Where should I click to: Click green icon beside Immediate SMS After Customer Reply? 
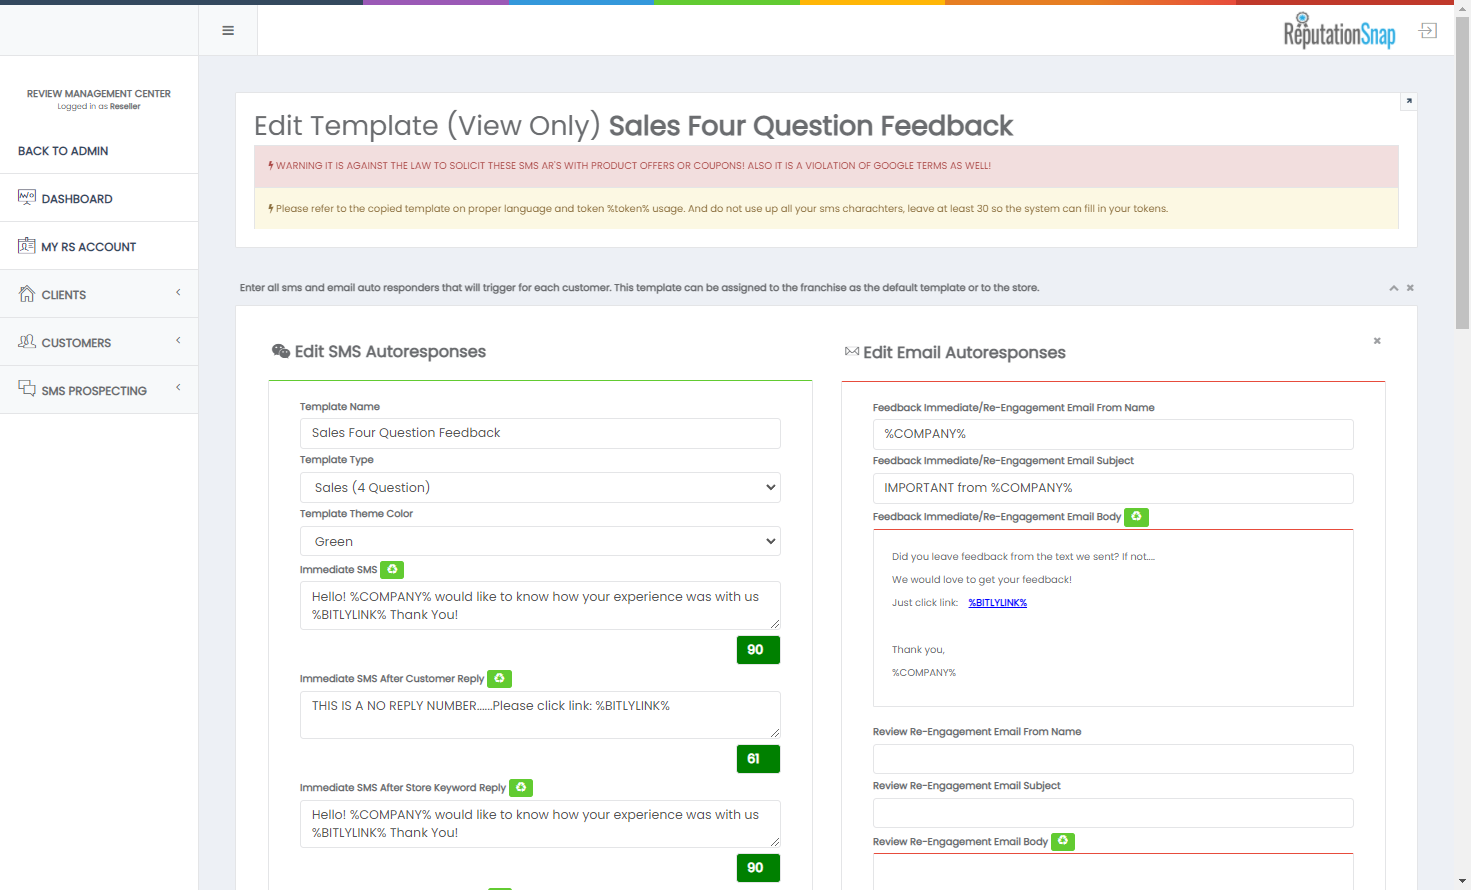(x=499, y=678)
